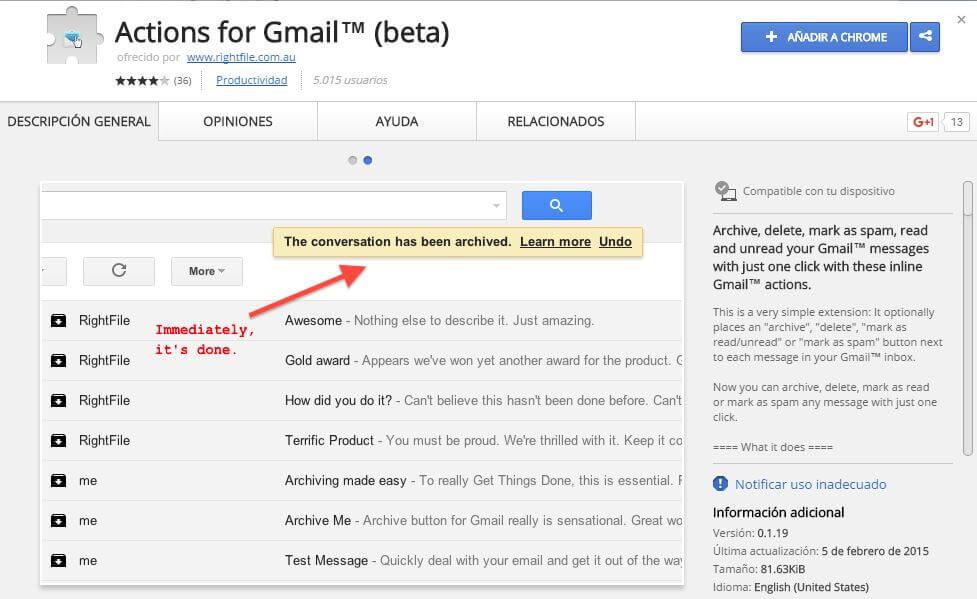
Task: Click the Información adicional heading
Action: click(x=778, y=512)
